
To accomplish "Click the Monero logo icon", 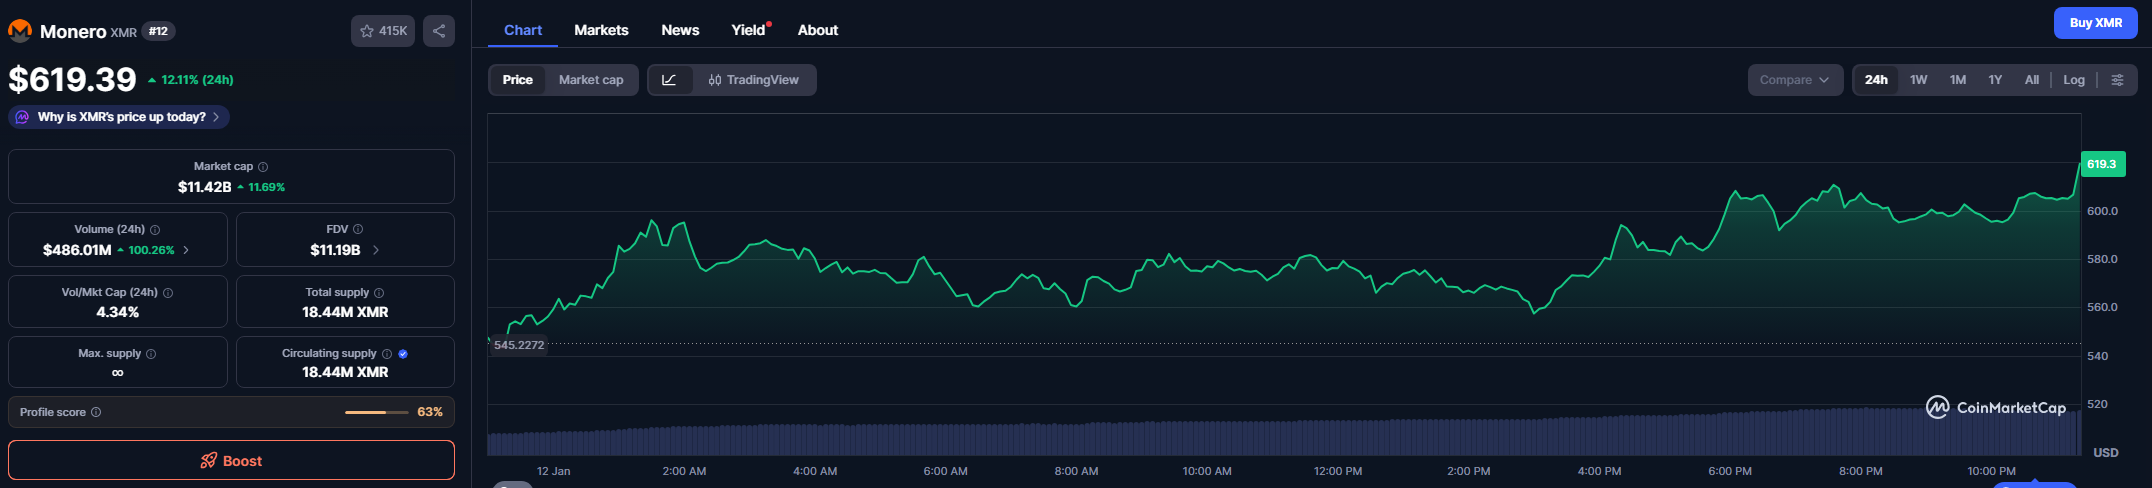I will pyautogui.click(x=20, y=31).
